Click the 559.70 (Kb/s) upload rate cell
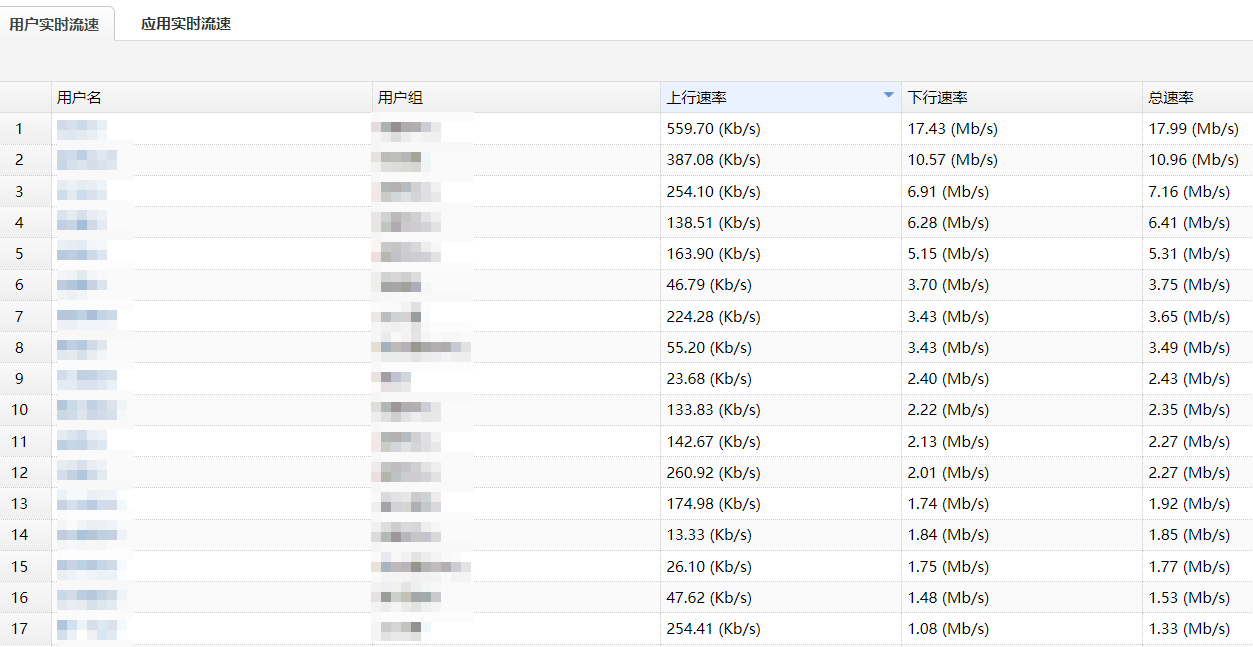 [713, 129]
